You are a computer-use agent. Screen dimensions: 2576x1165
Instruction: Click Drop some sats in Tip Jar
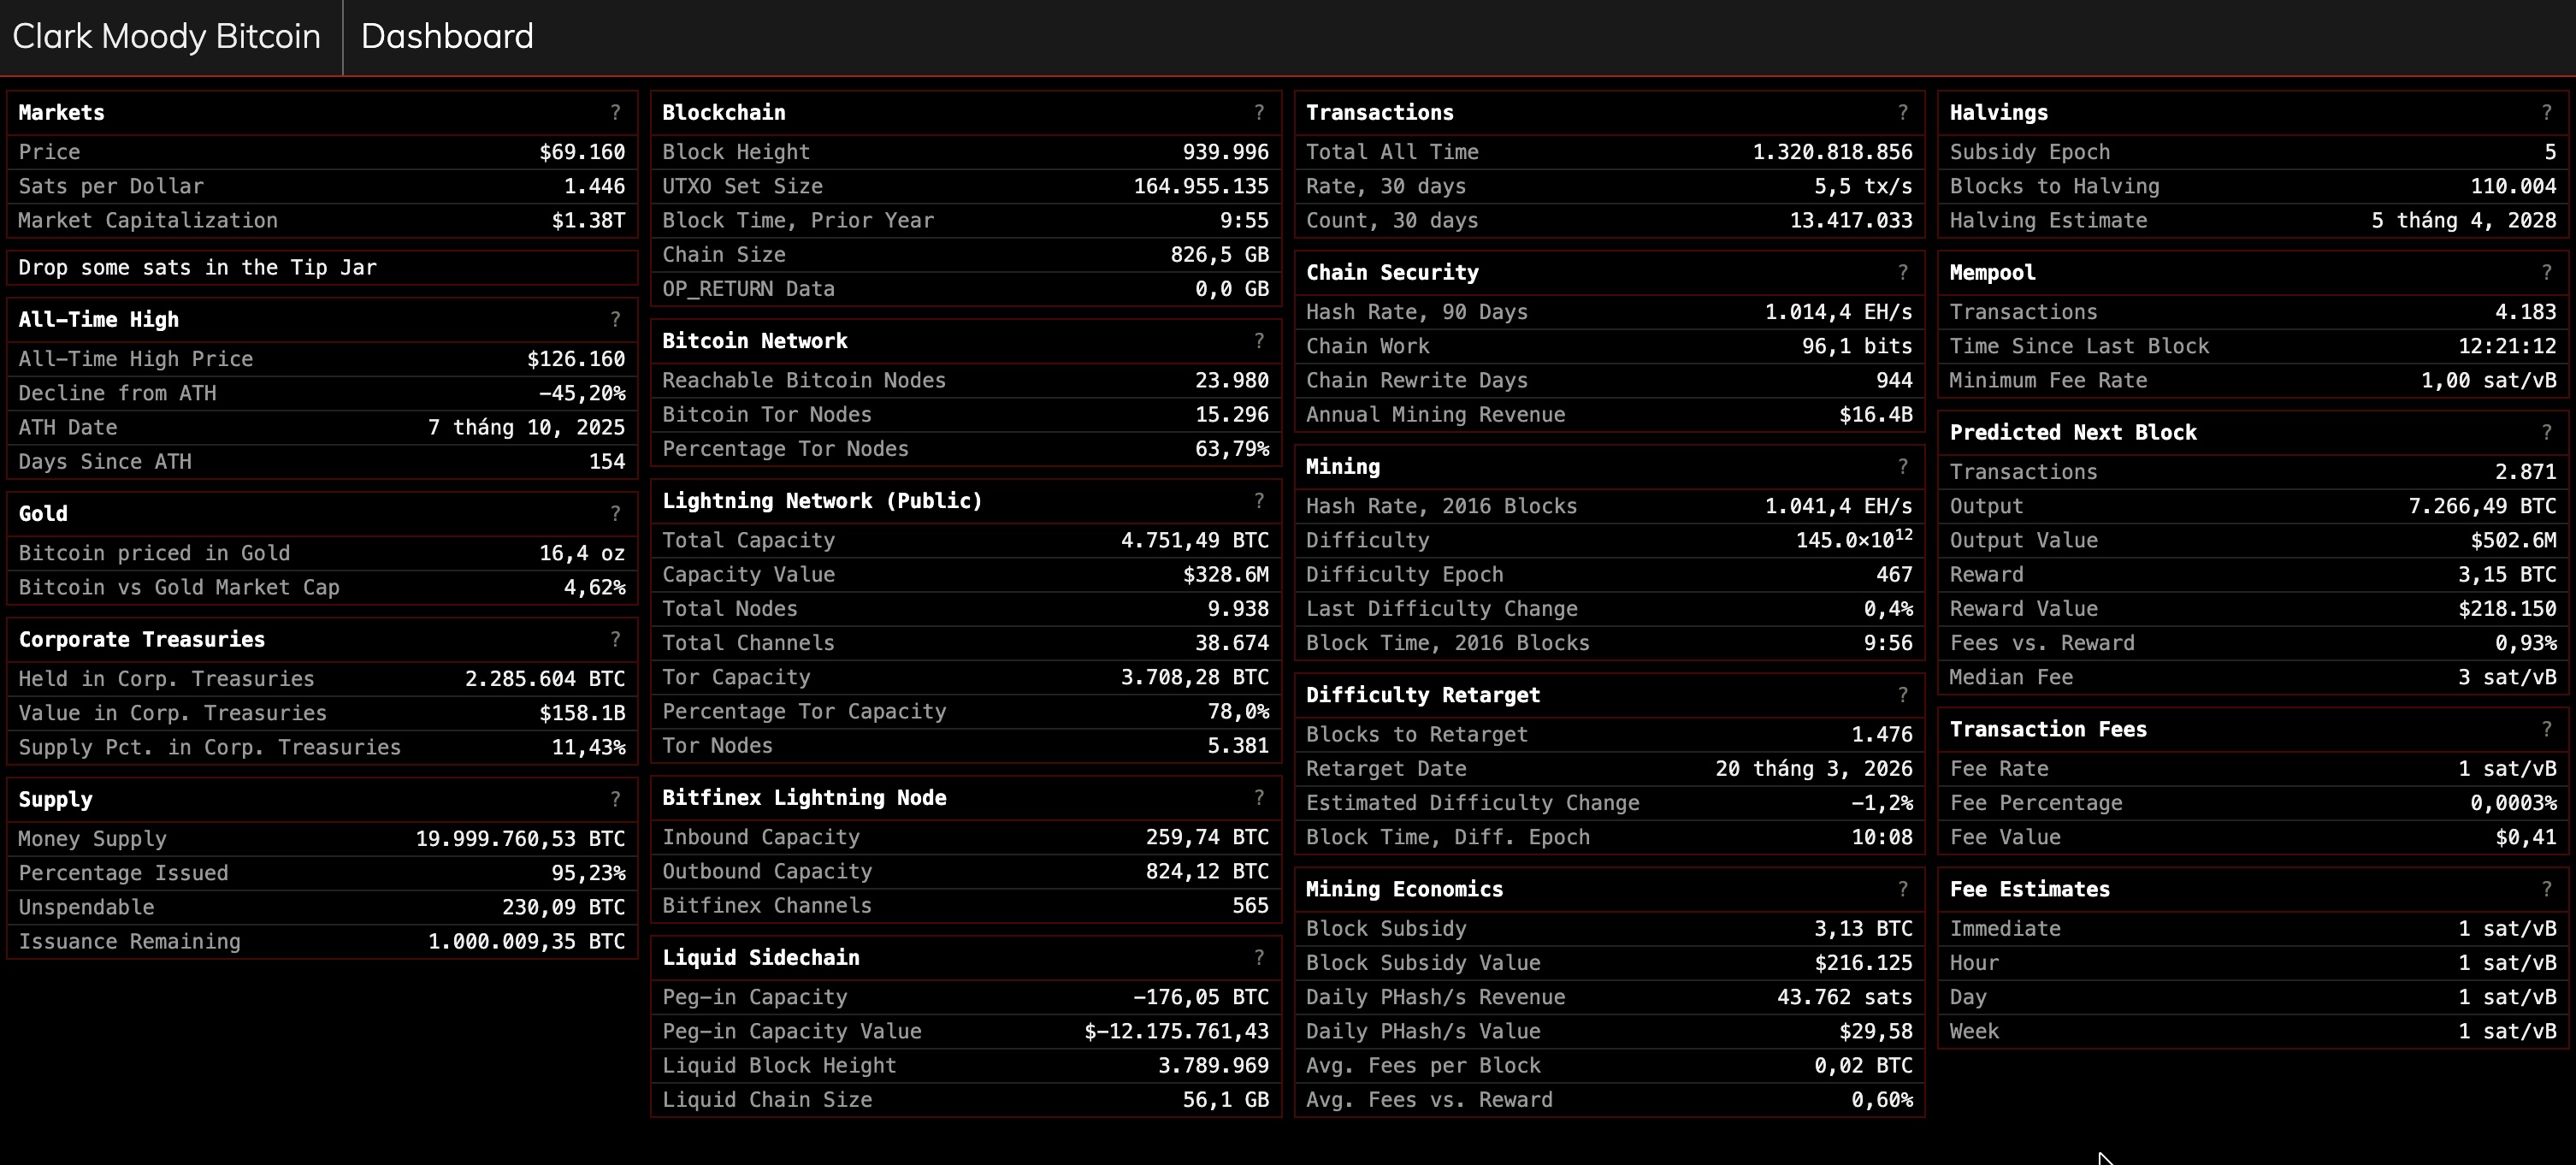198,267
